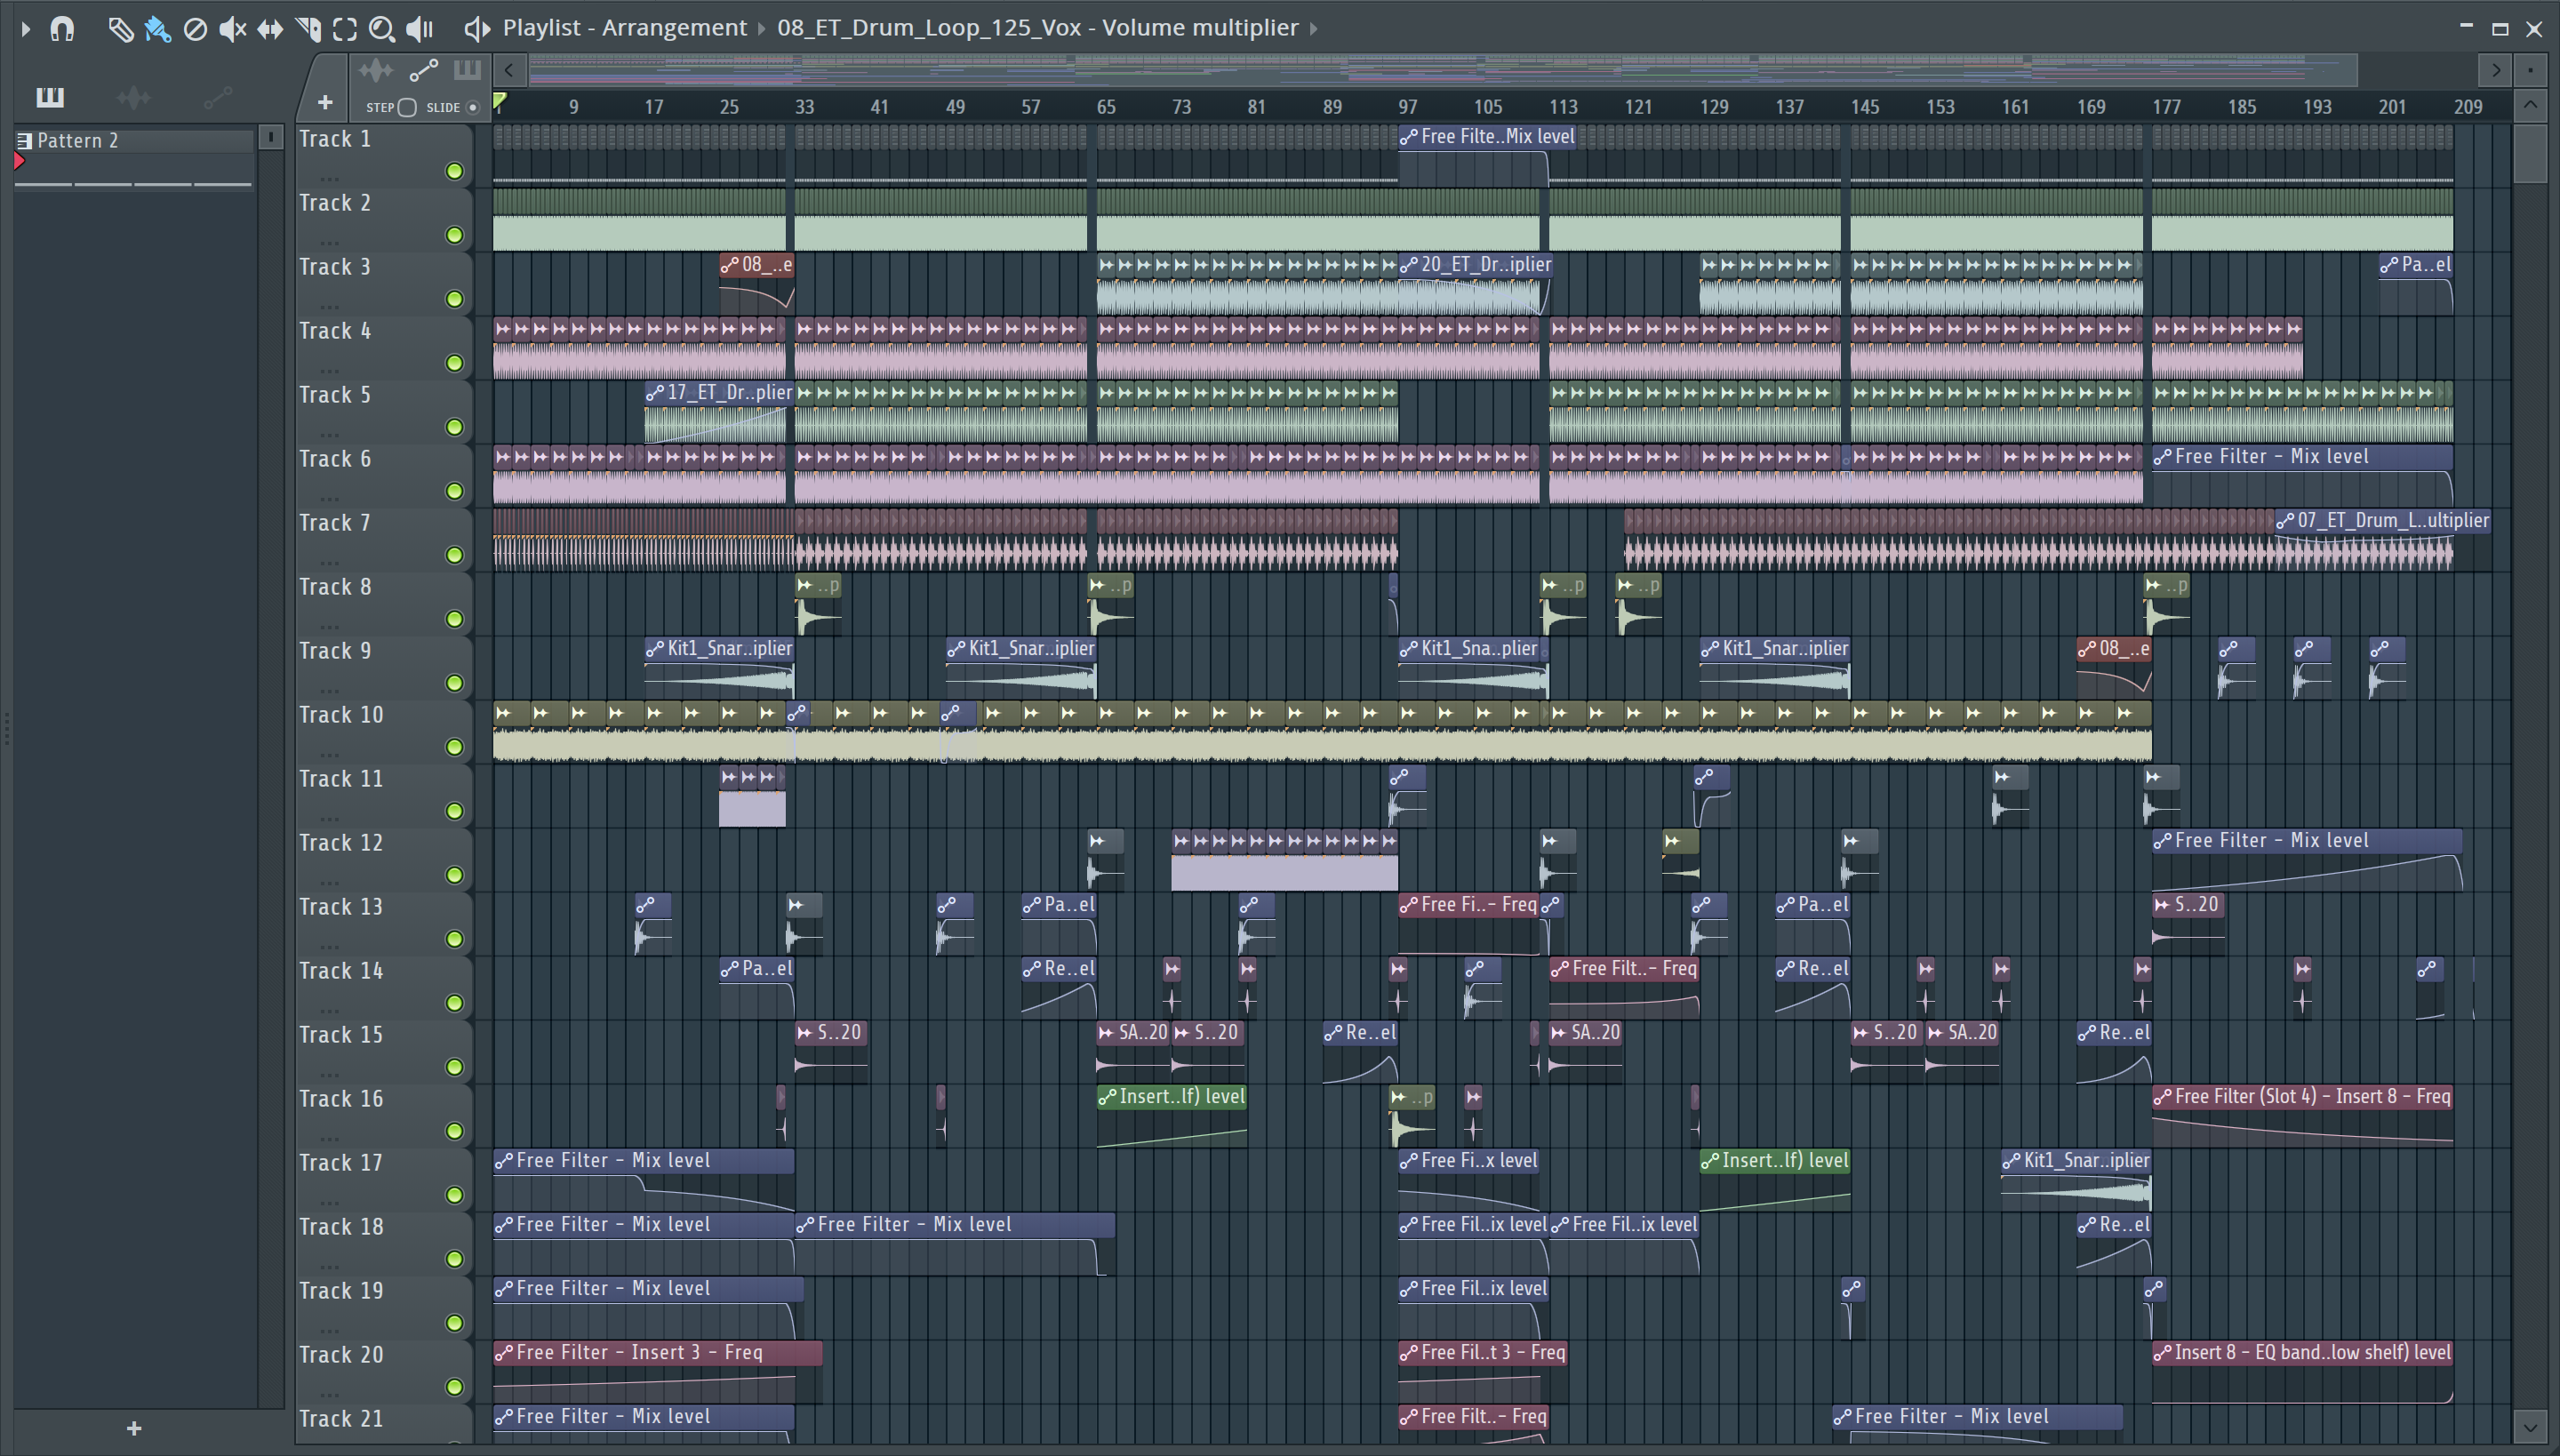Add new pattern with bottom plus button
This screenshot has width=2560, height=1456.
coord(134,1429)
